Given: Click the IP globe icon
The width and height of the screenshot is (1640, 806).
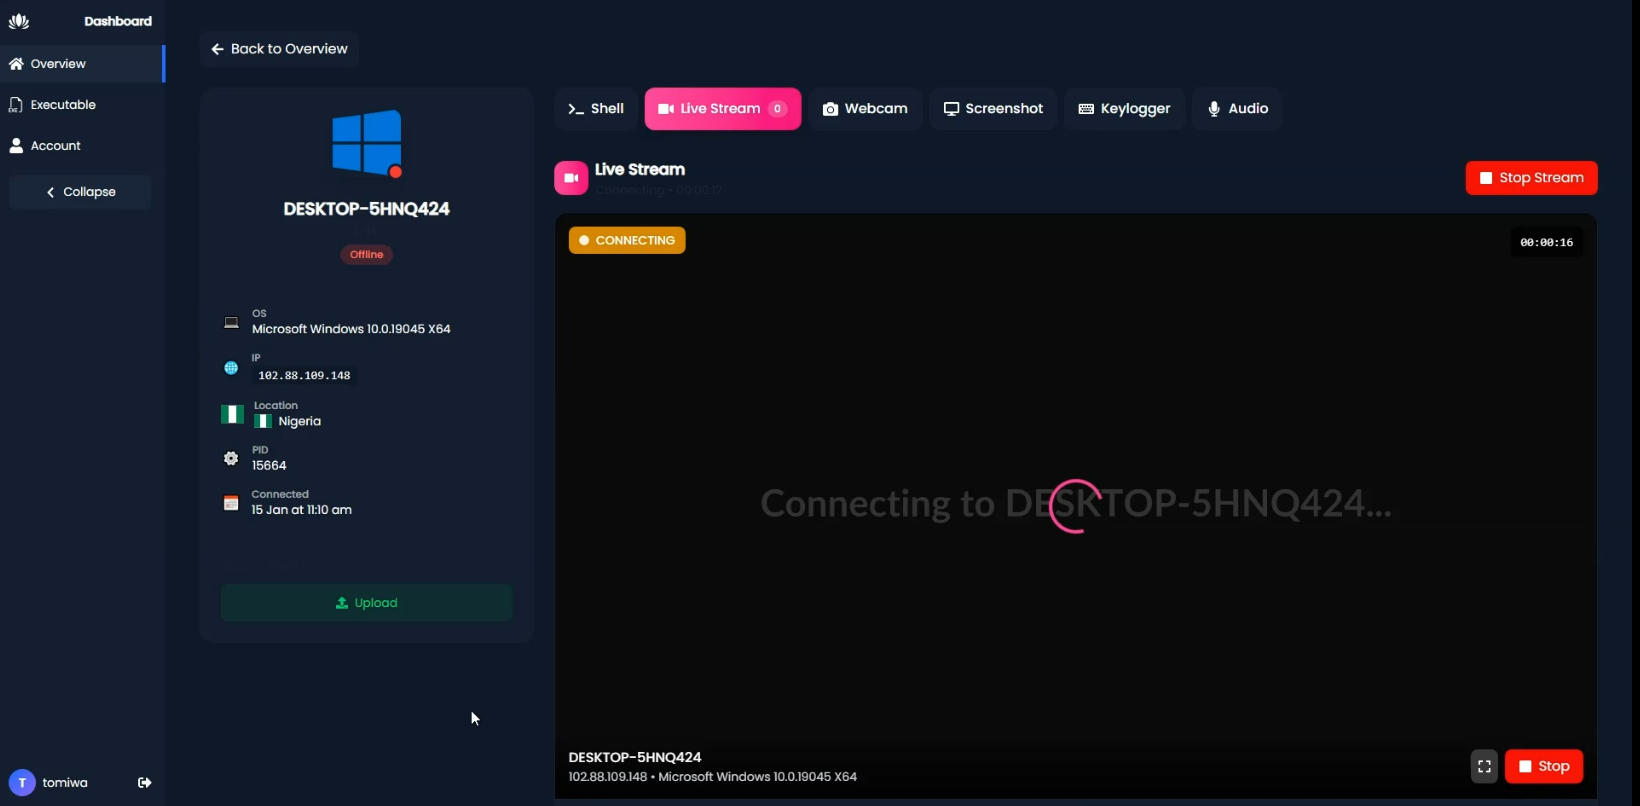Looking at the screenshot, I should point(231,368).
